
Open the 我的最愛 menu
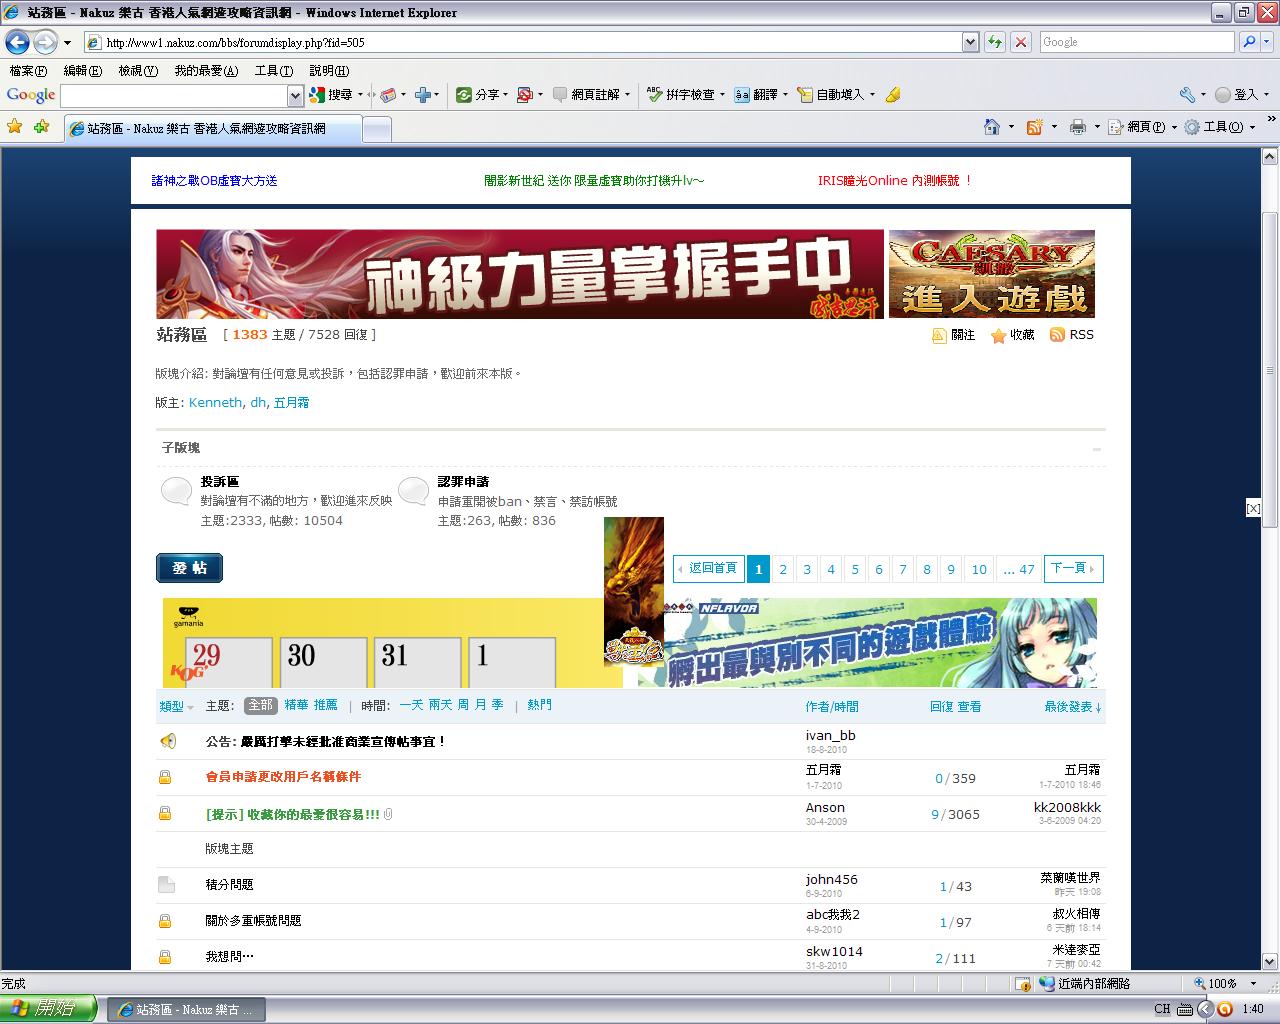(205, 71)
